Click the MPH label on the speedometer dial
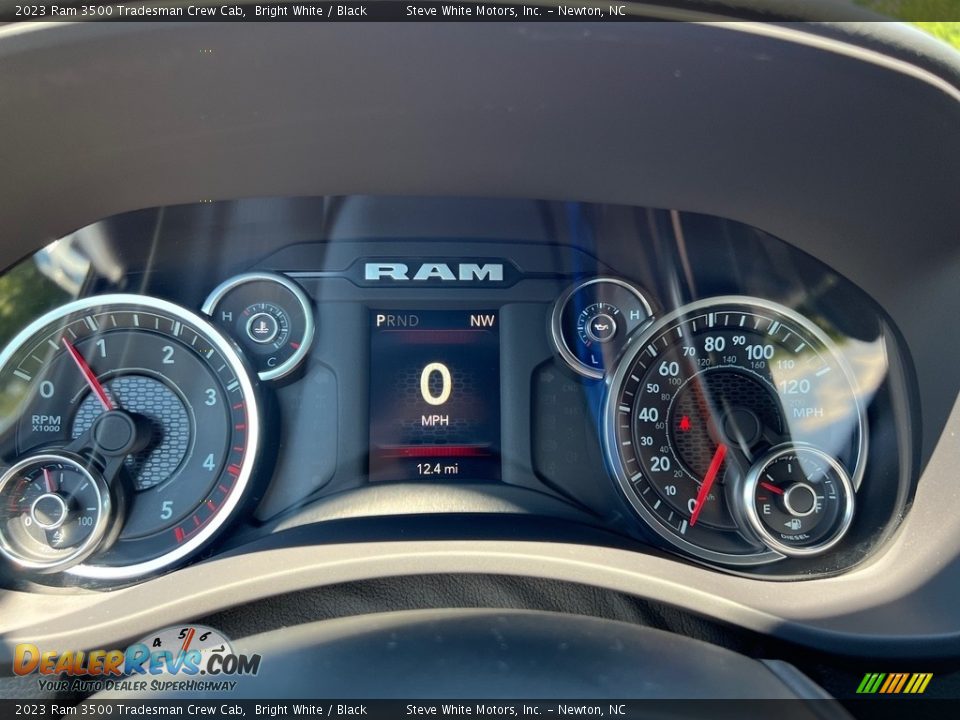The image size is (960, 720). 808,413
